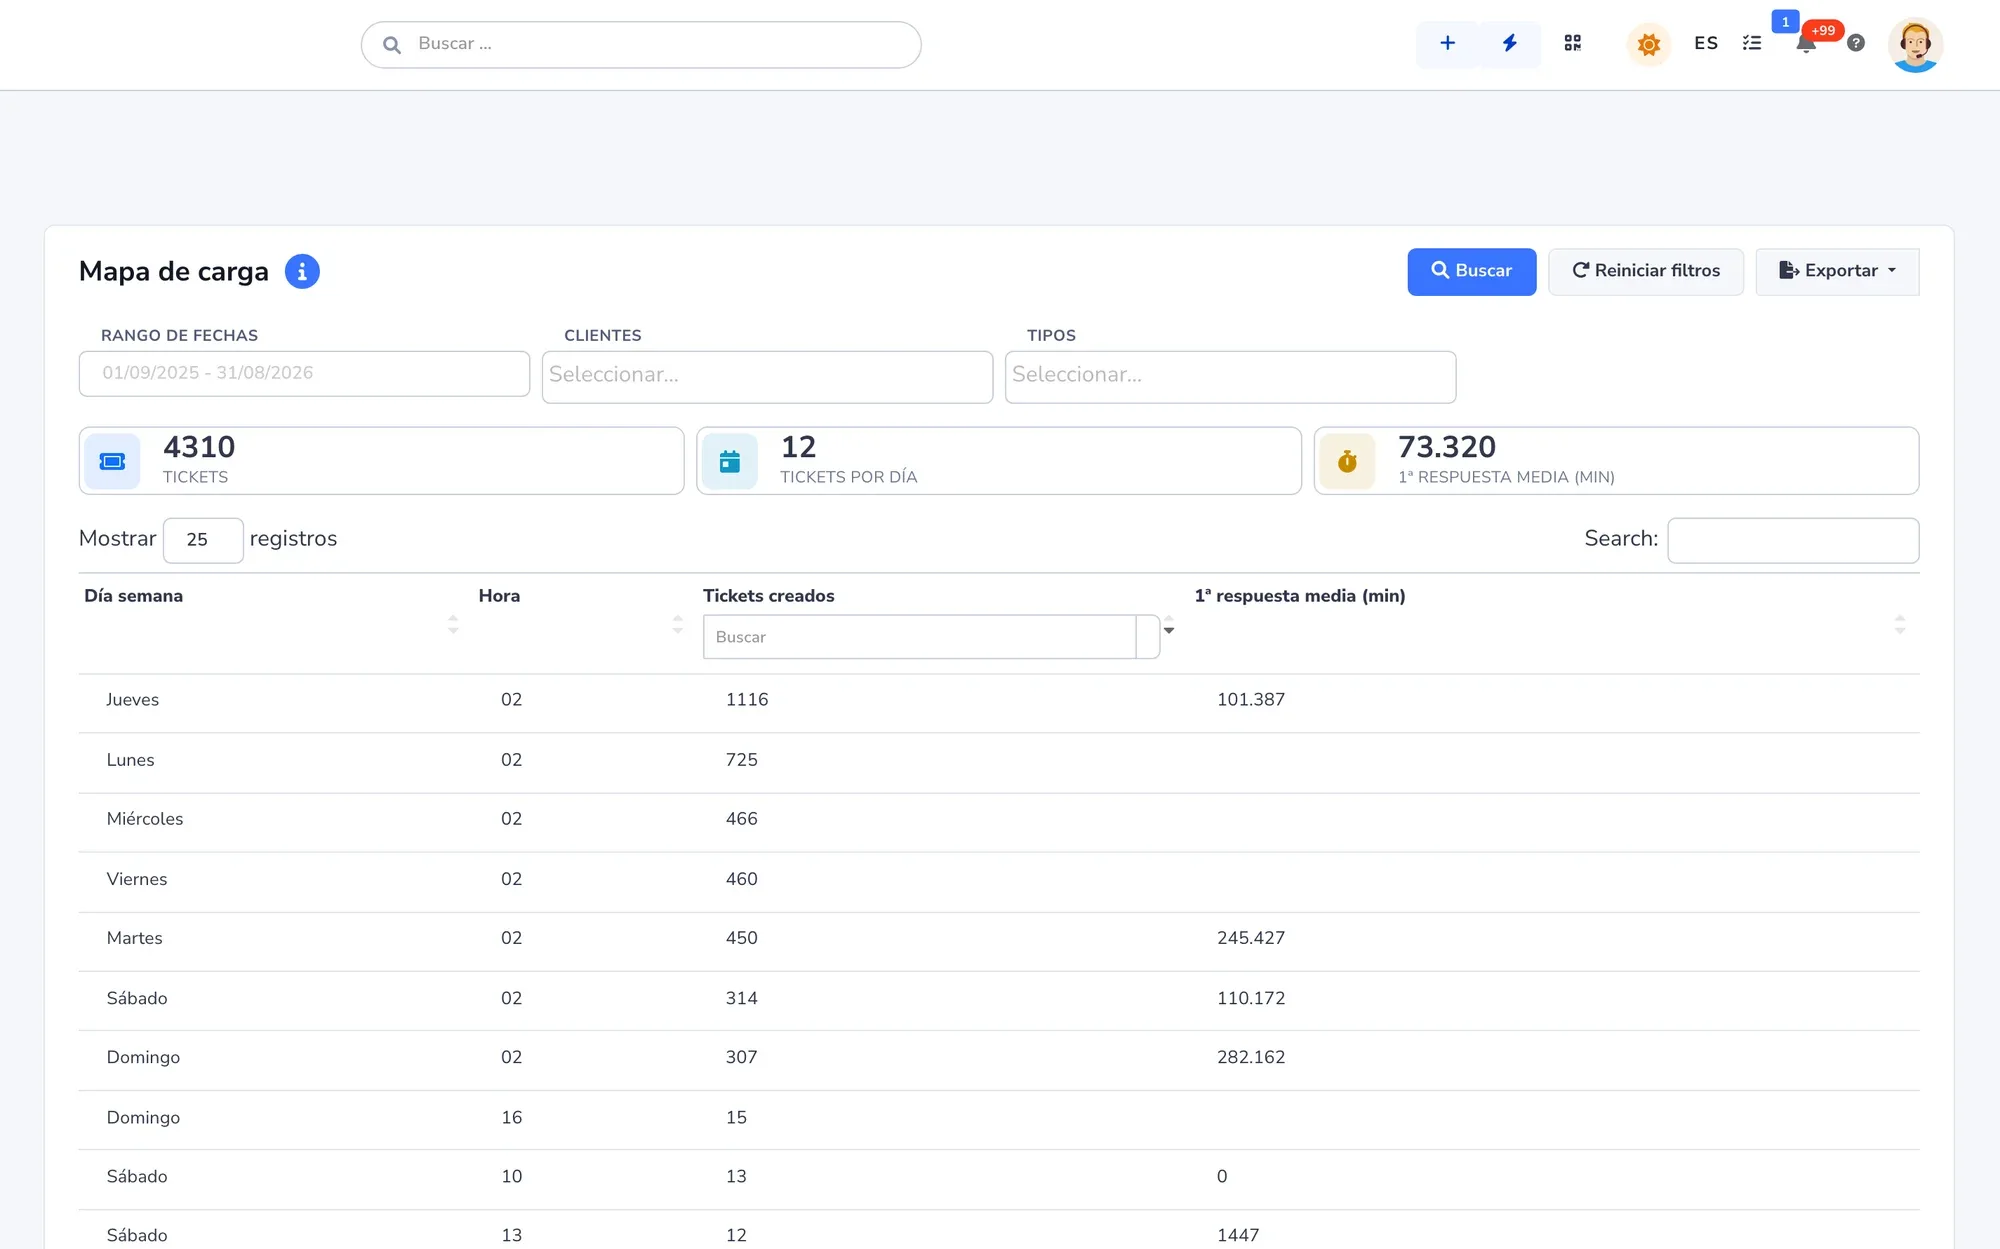Viewport: 2000px width, 1249px height.
Task: Open the Tipos Seleccionar dropdown
Action: (x=1230, y=377)
